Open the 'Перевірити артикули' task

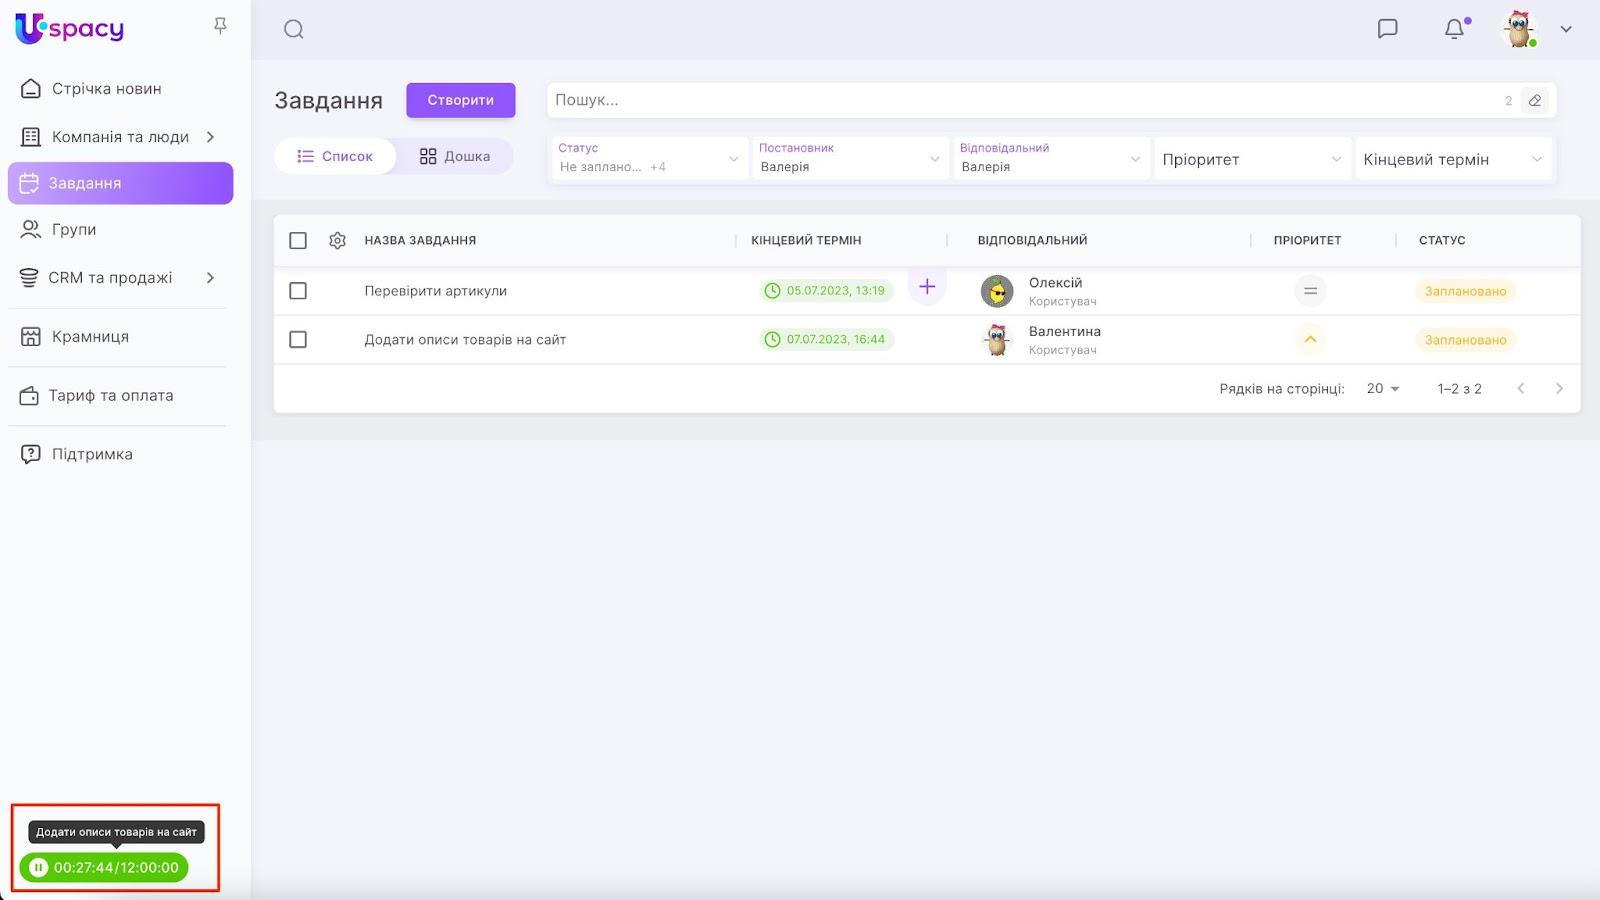click(x=435, y=291)
